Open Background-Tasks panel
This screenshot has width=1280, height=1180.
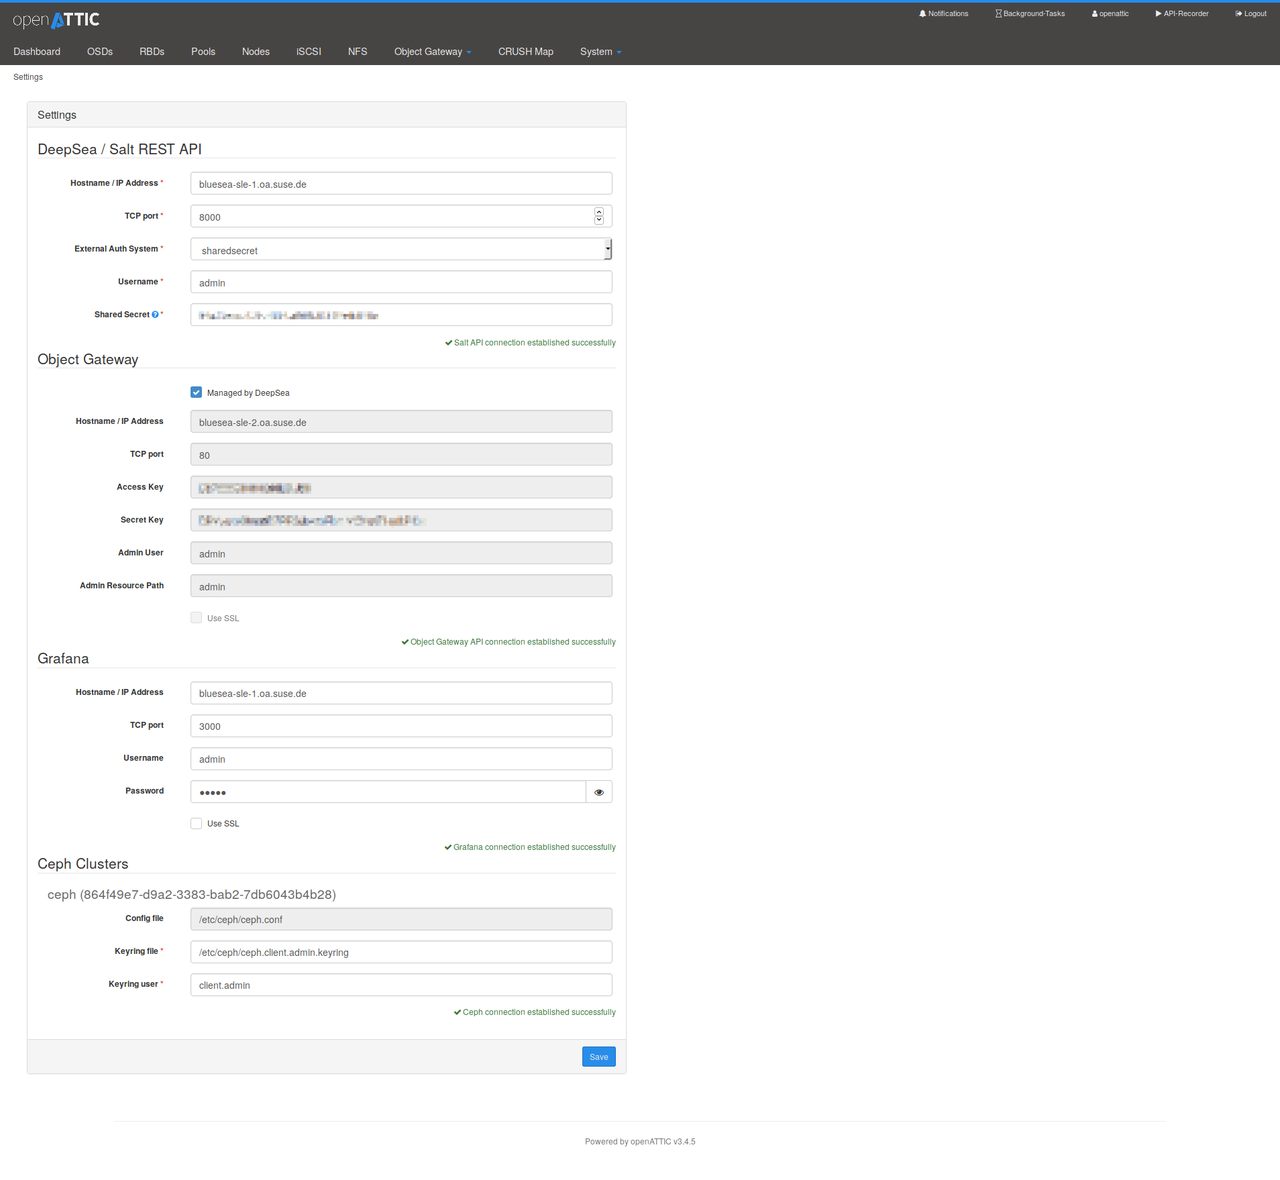point(1030,14)
